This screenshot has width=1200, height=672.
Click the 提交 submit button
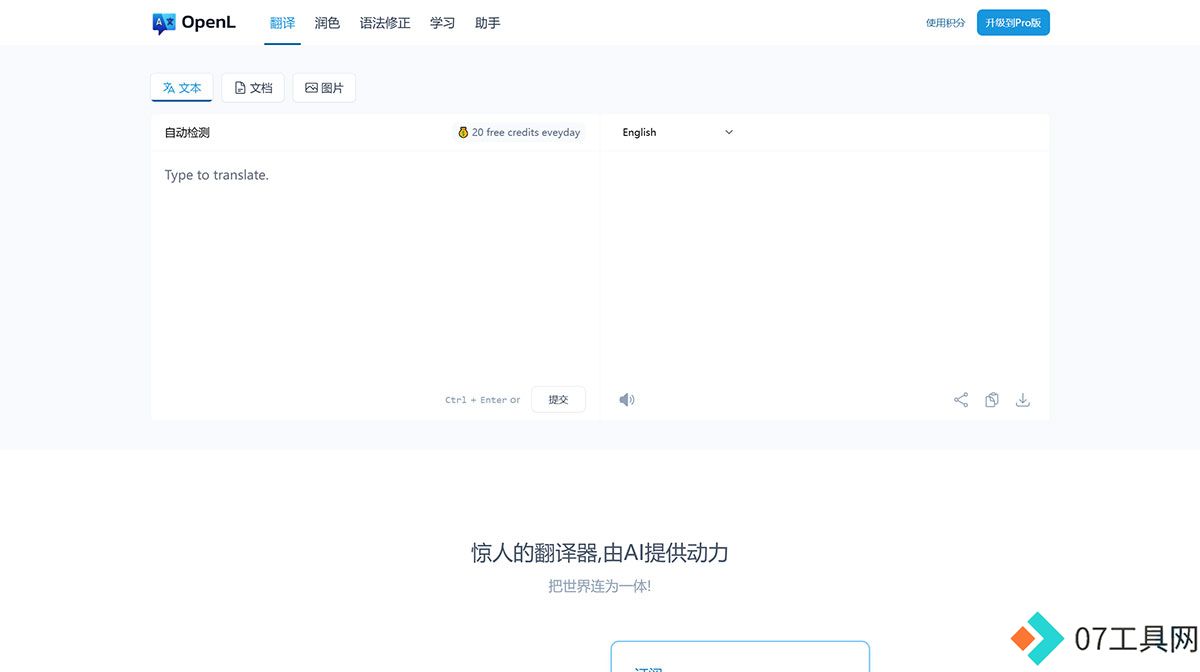point(558,400)
